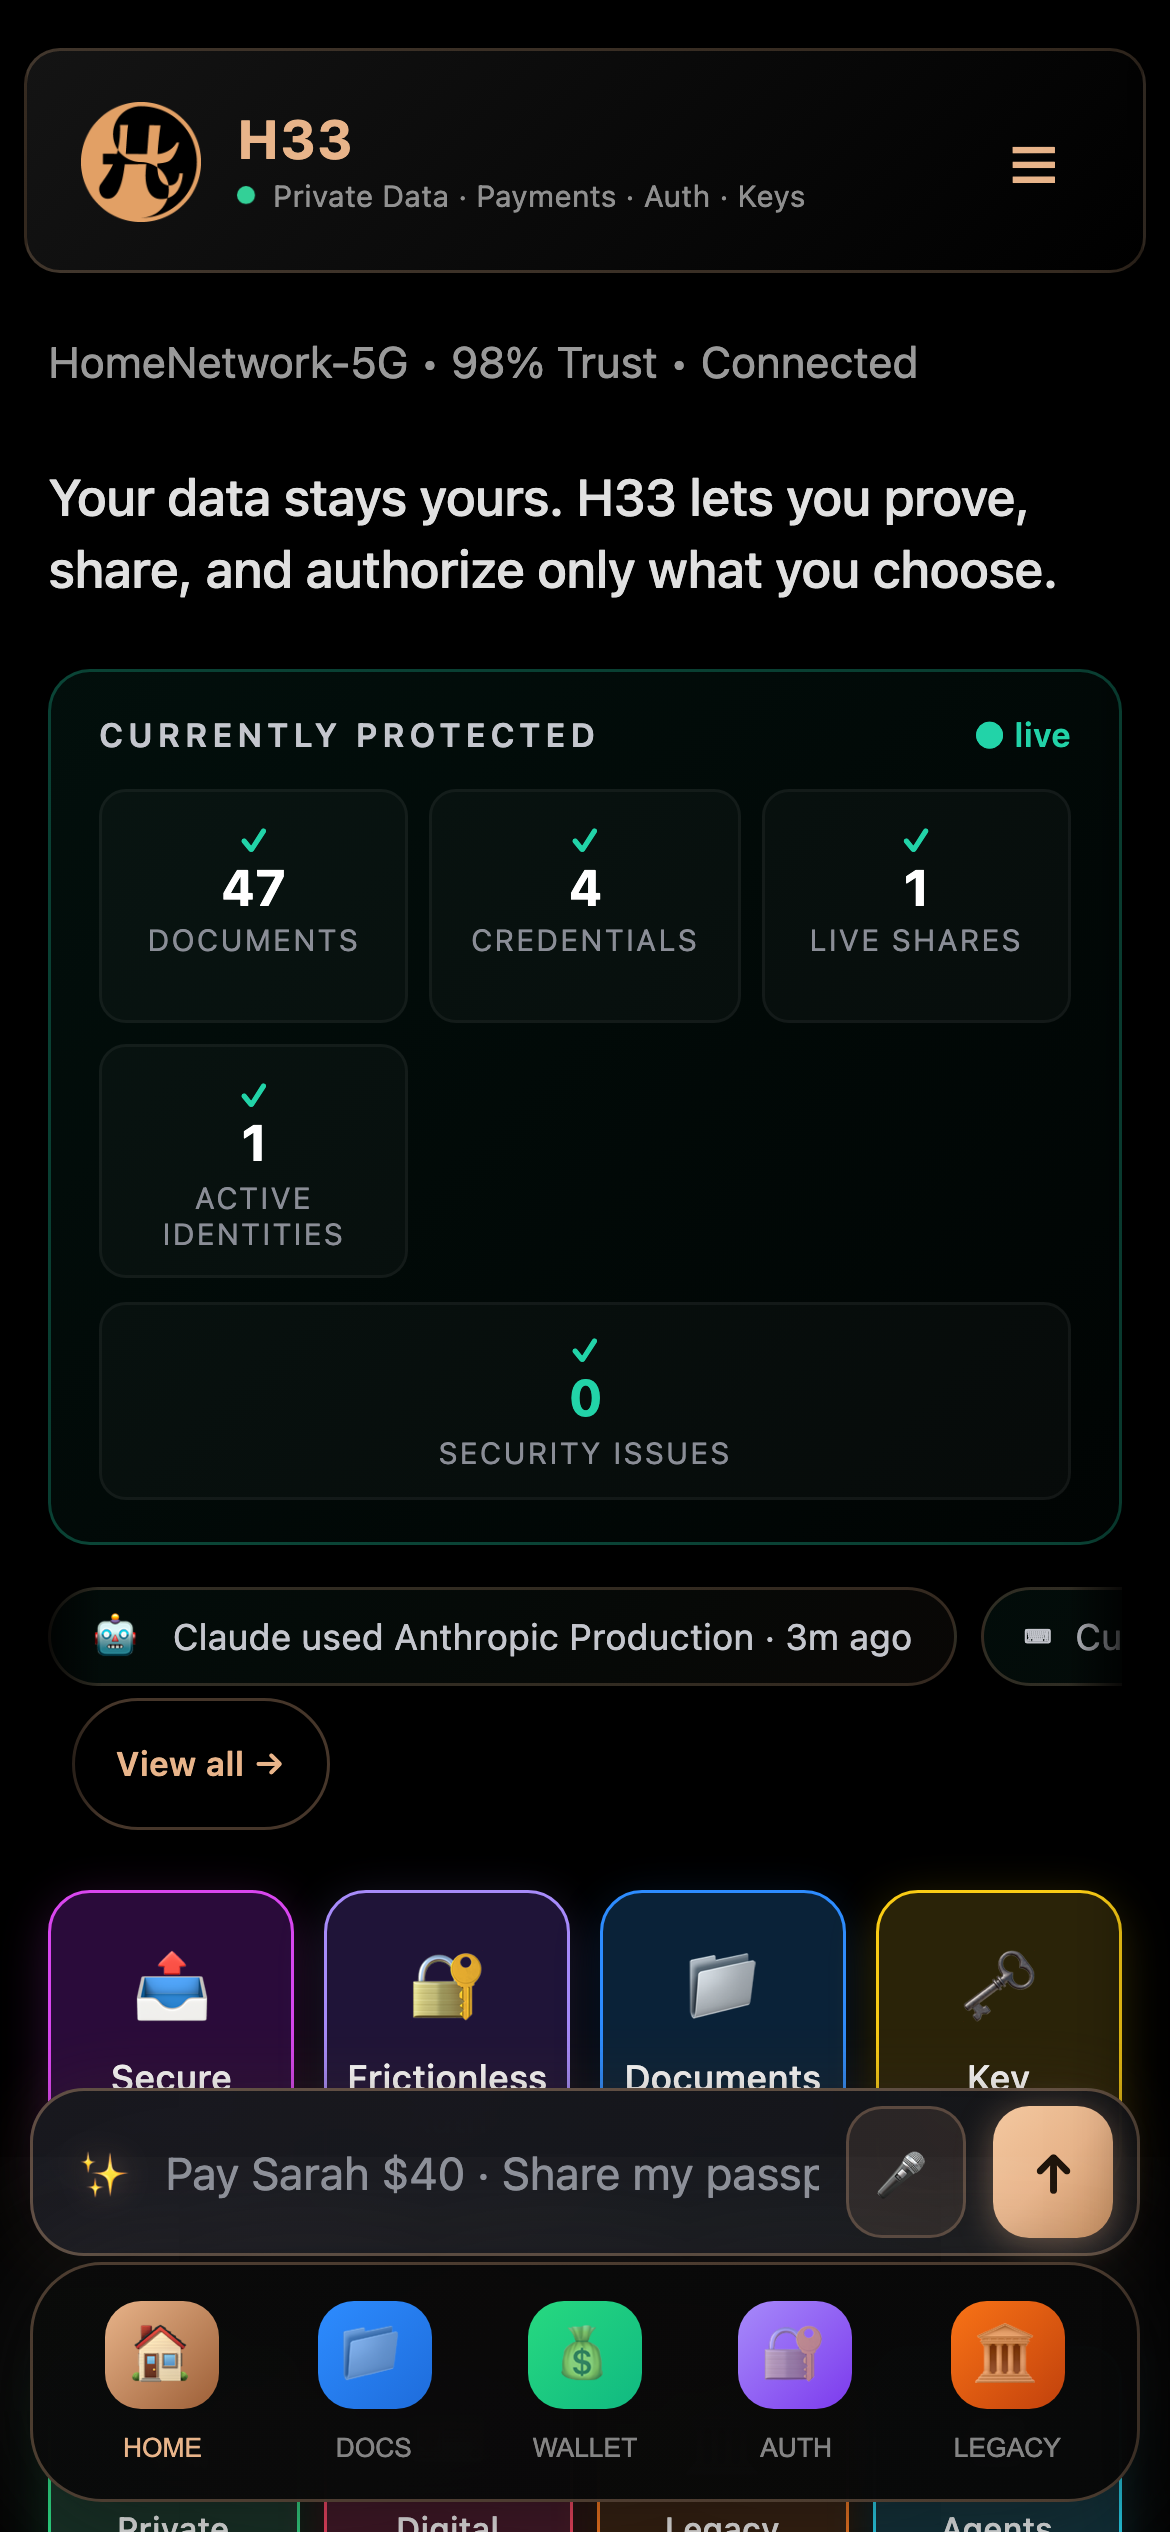Open the hamburger menu

tap(1033, 165)
